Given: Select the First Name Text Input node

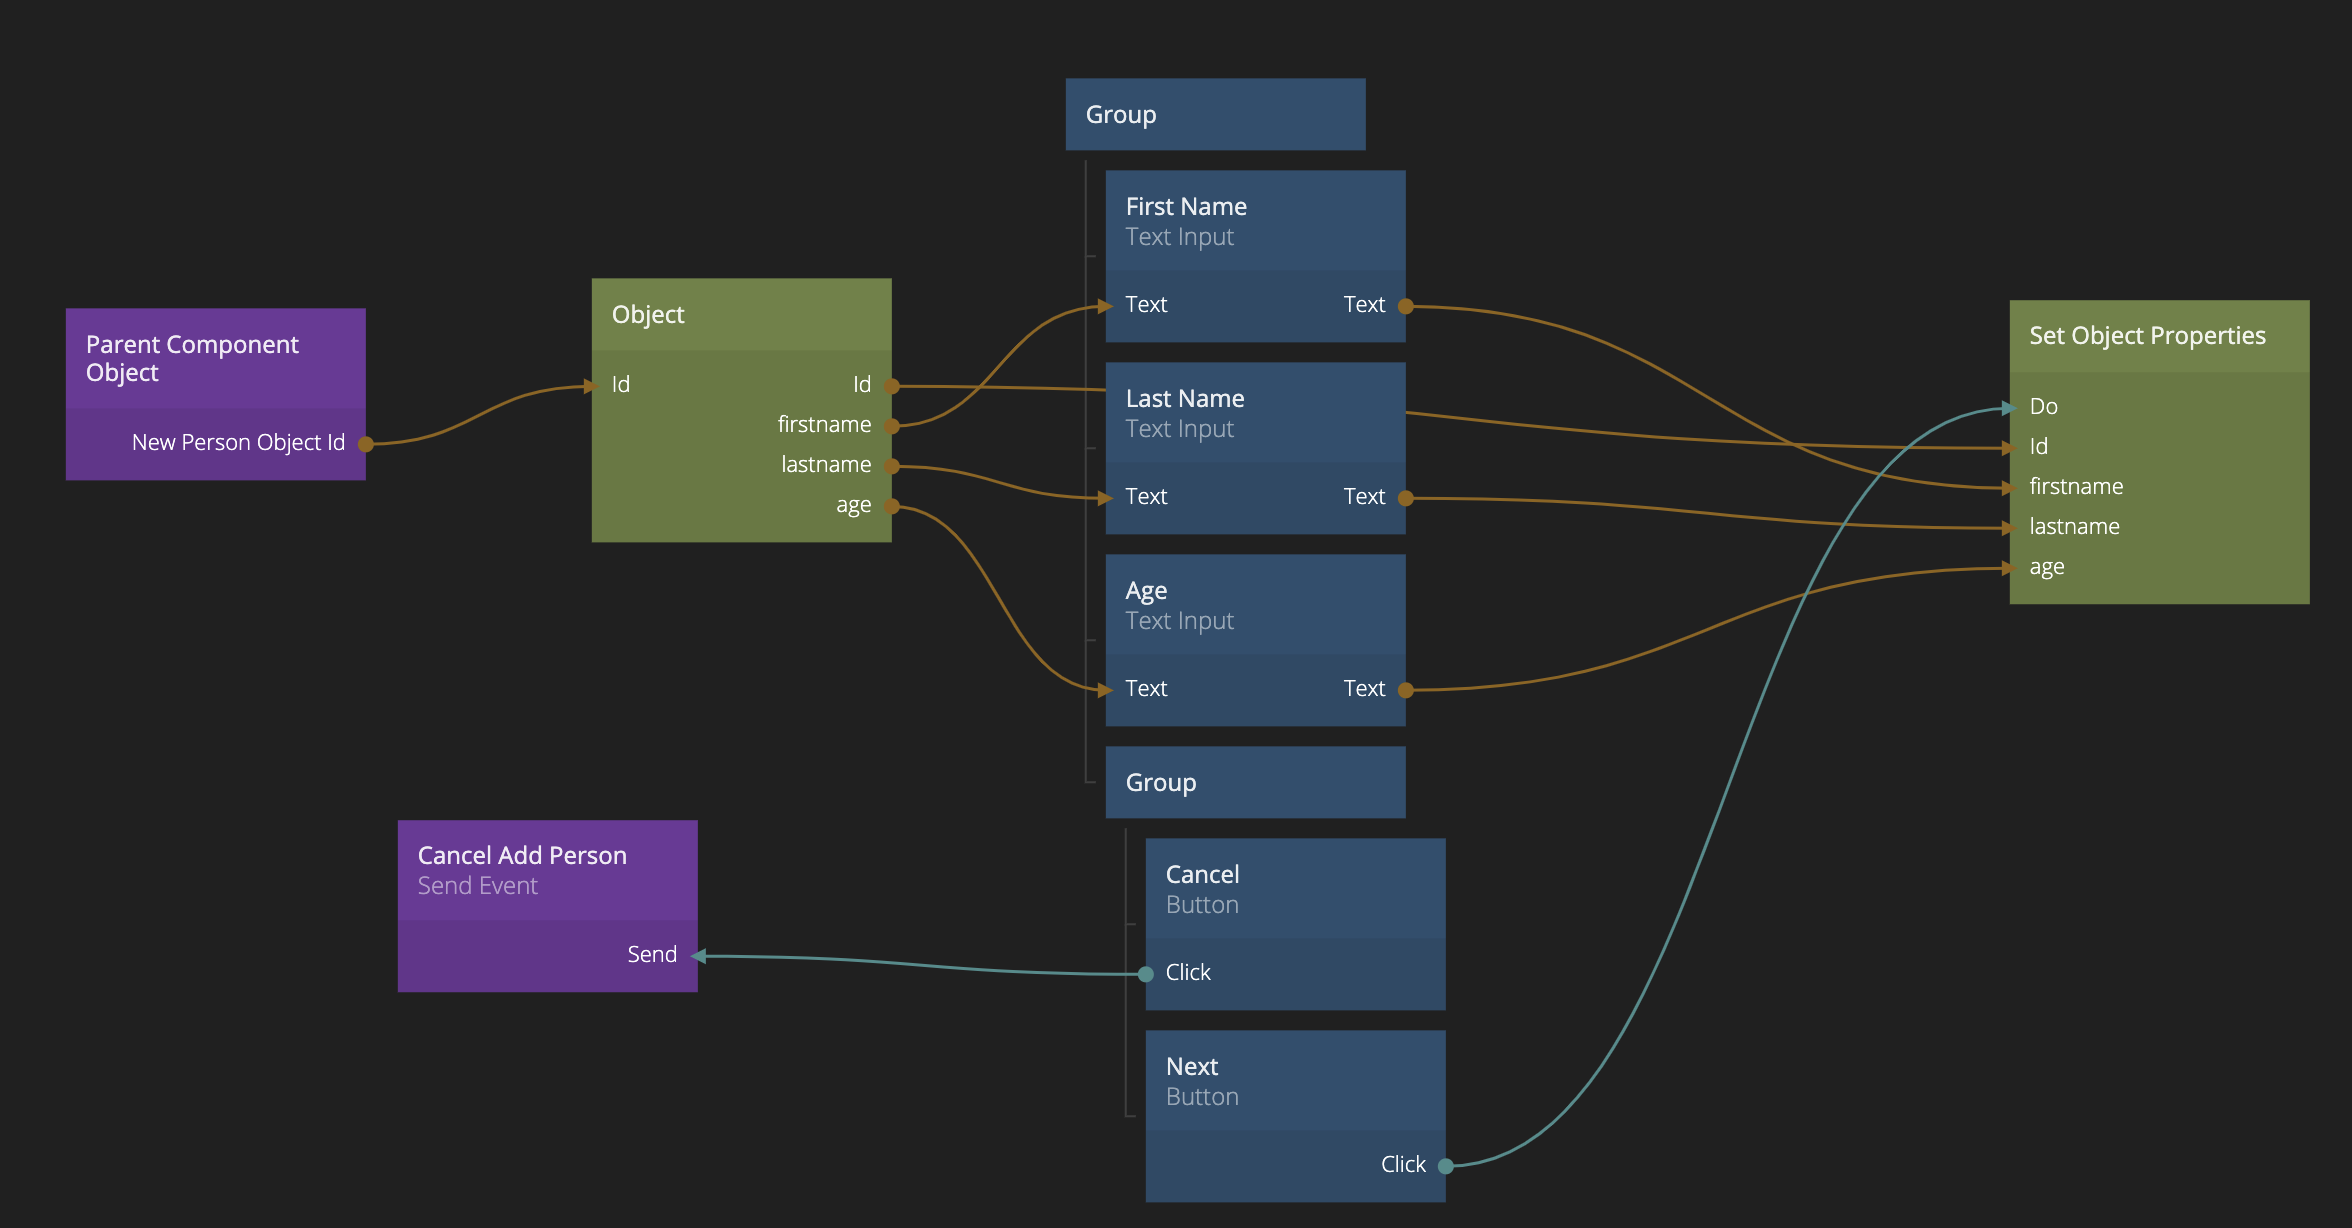Looking at the screenshot, I should point(1255,221).
